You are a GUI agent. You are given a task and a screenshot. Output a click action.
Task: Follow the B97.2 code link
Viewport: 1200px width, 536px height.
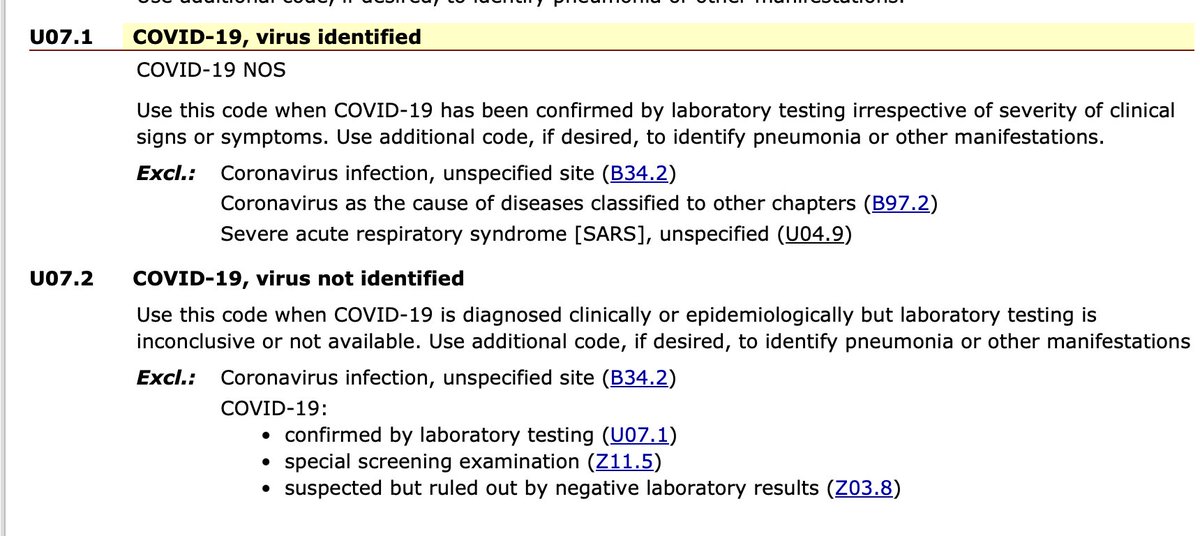point(902,204)
